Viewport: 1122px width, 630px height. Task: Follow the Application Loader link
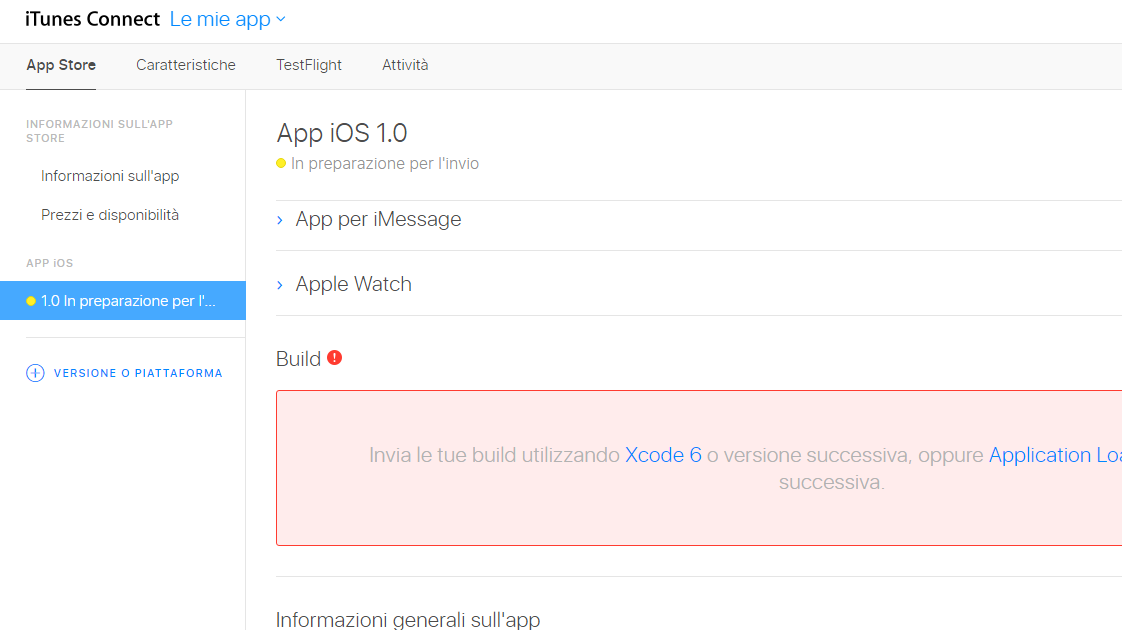(x=1054, y=455)
